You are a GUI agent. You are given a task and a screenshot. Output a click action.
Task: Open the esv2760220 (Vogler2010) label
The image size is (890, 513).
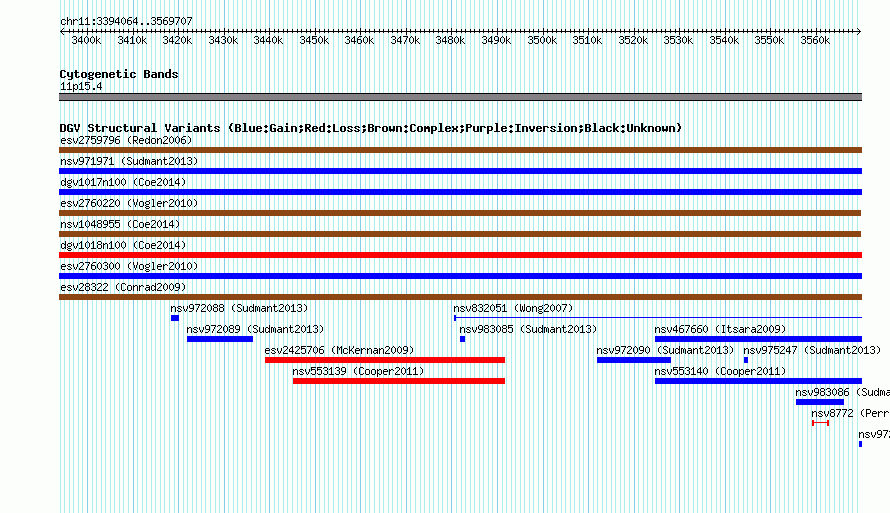[x=129, y=203]
